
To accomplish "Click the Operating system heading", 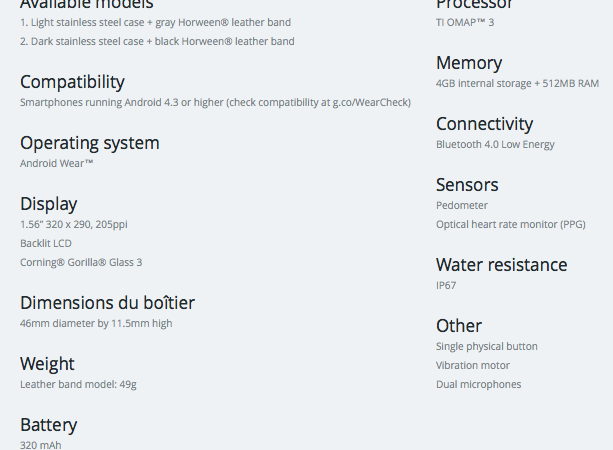I will pyautogui.click(x=89, y=143).
